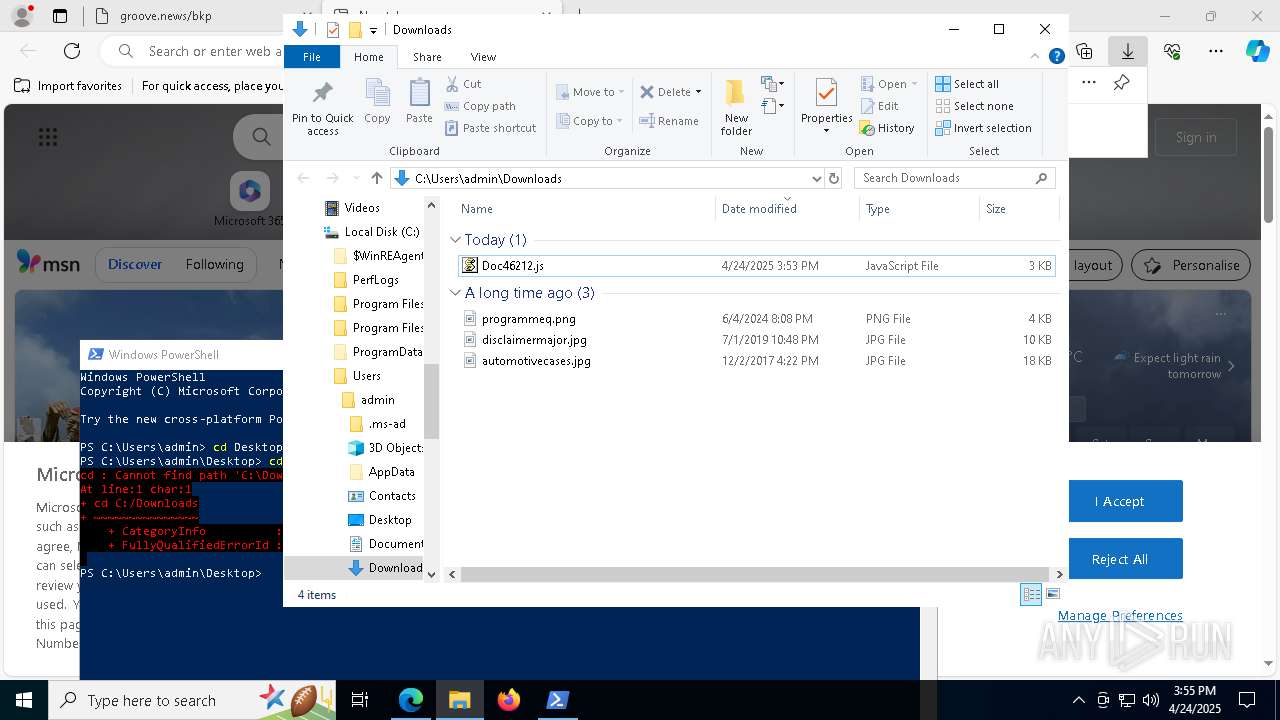1280x720 pixels.
Task: Click the Cut scissors button
Action: pyautogui.click(x=463, y=84)
